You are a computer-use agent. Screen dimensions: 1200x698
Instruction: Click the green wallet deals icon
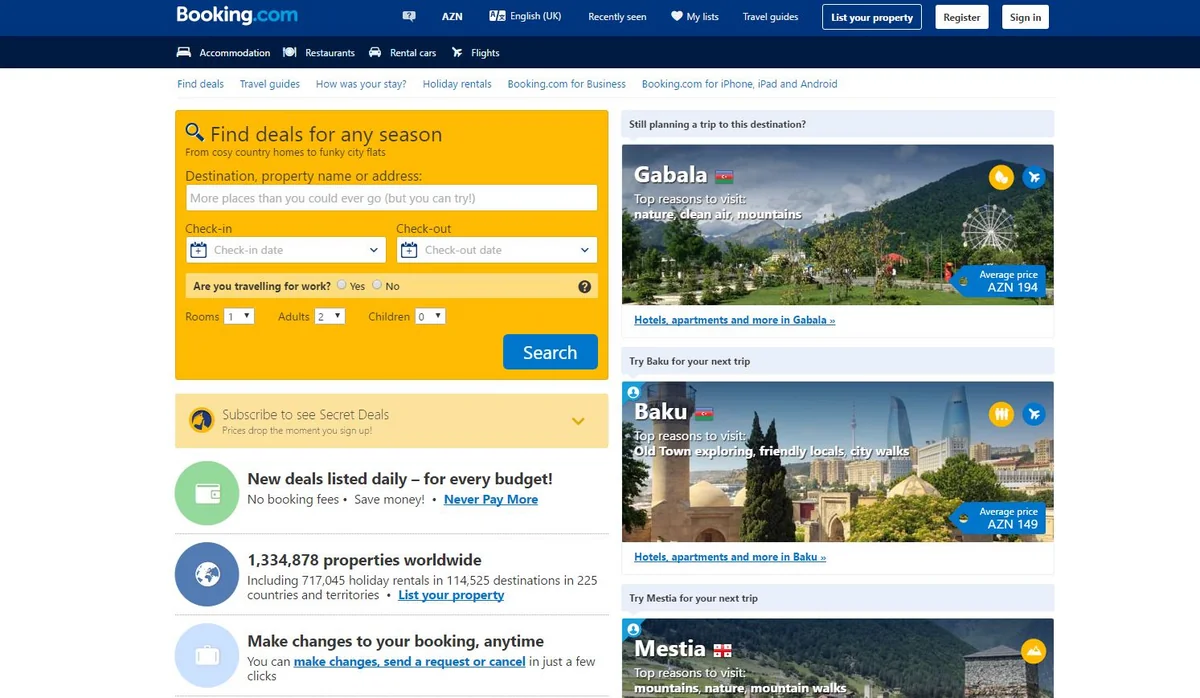(207, 493)
